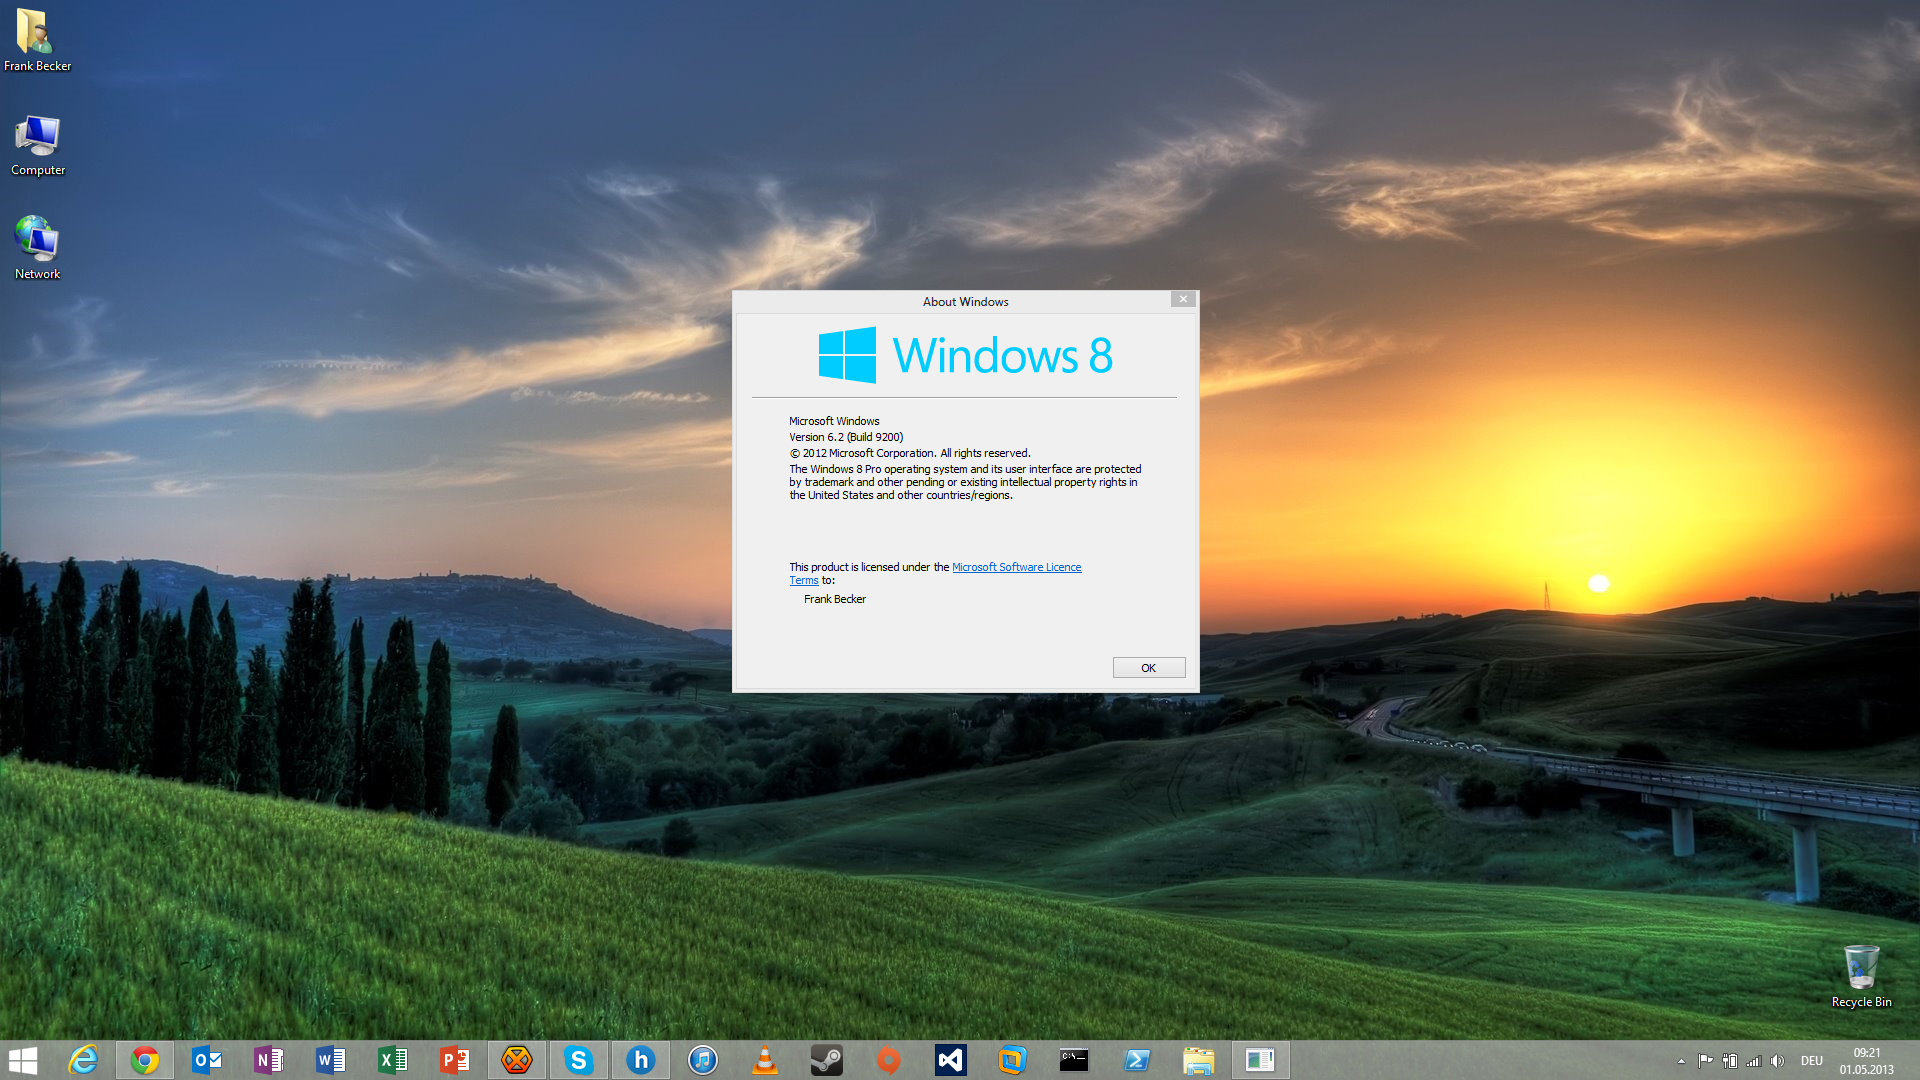Open the Command Prompt
This screenshot has height=1080, width=1920.
pyautogui.click(x=1075, y=1060)
